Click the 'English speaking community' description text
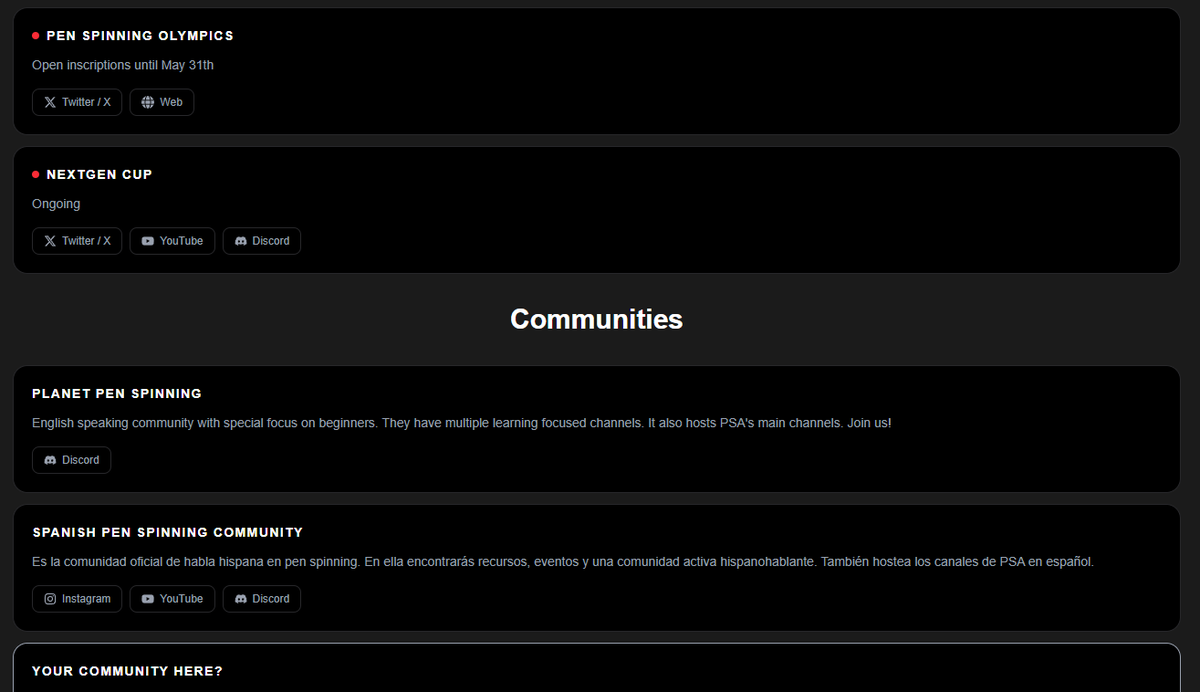The height and width of the screenshot is (692, 1200). pos(461,423)
